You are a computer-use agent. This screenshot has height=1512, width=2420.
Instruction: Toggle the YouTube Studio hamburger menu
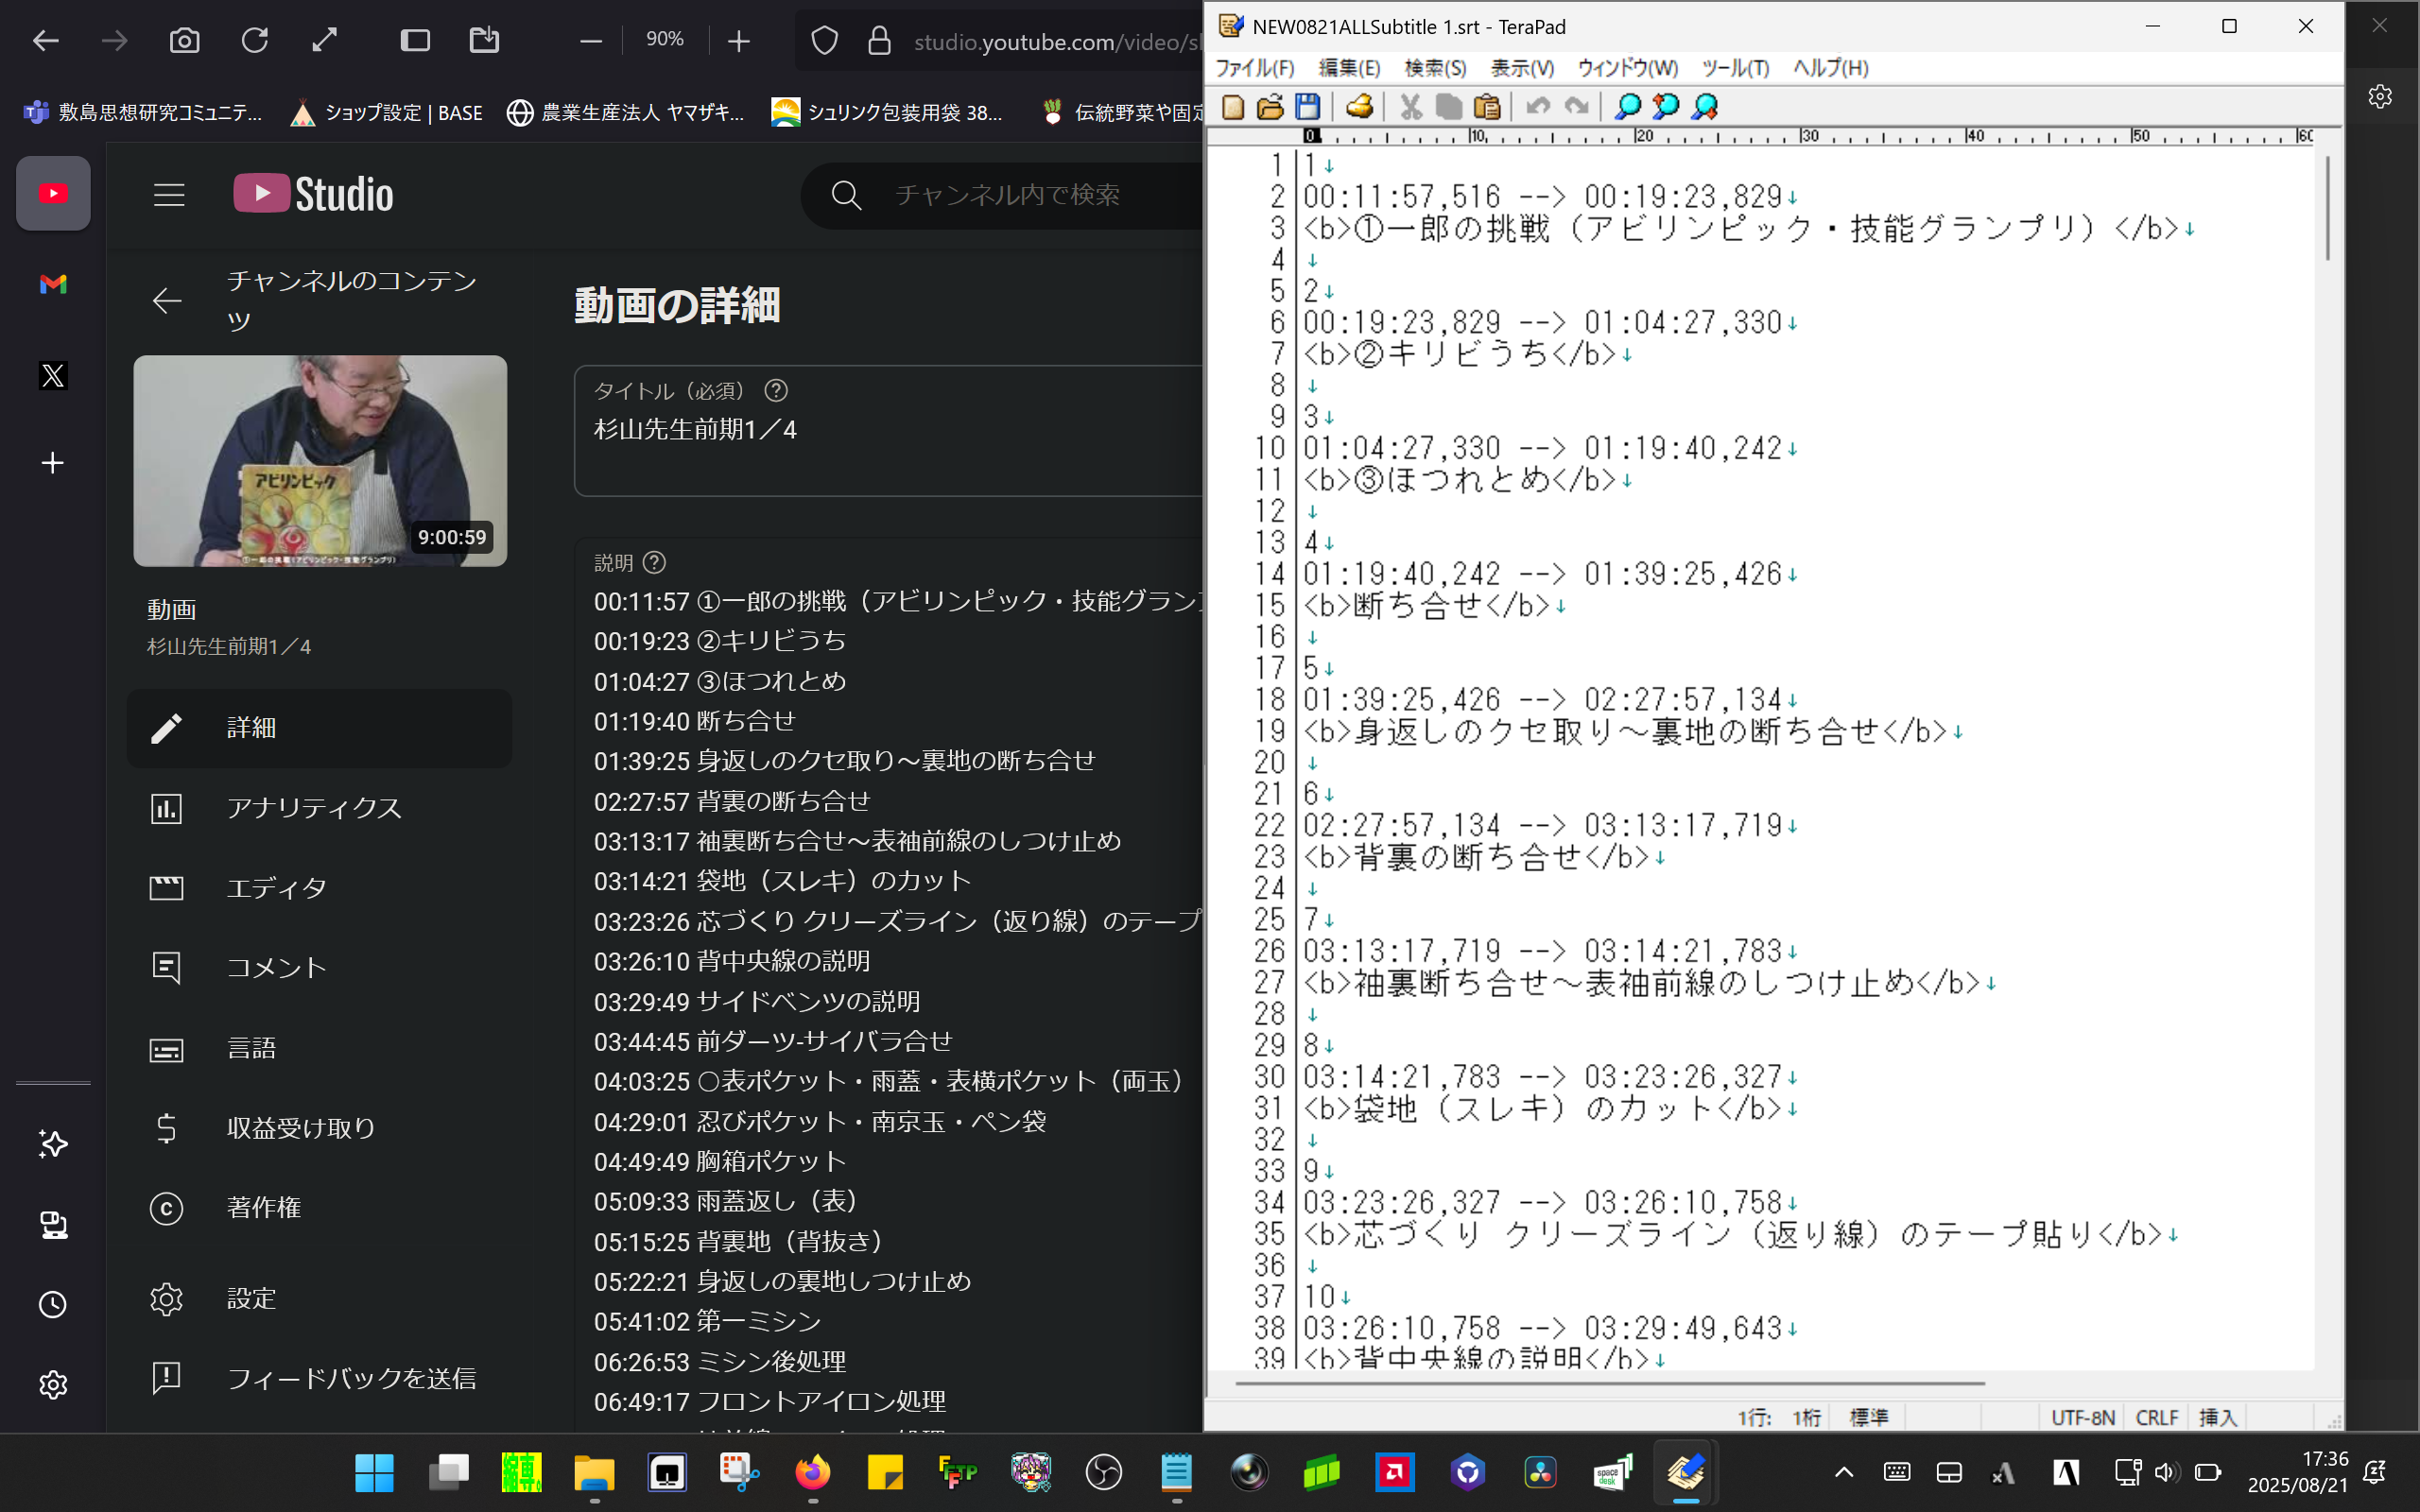click(169, 195)
